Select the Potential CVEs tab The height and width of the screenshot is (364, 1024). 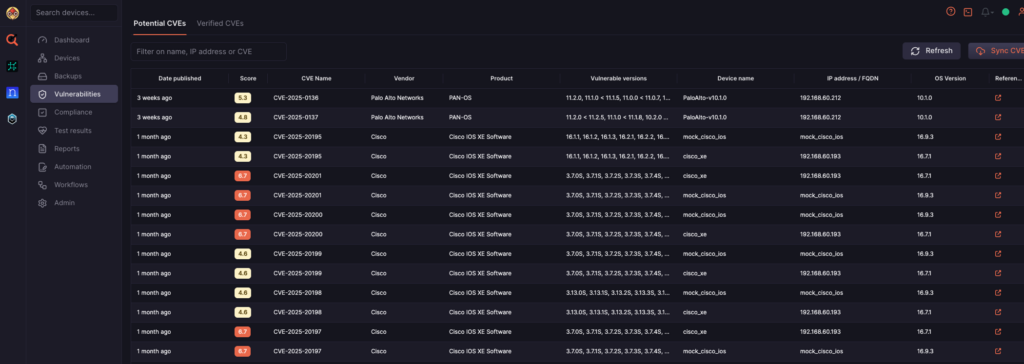click(159, 24)
